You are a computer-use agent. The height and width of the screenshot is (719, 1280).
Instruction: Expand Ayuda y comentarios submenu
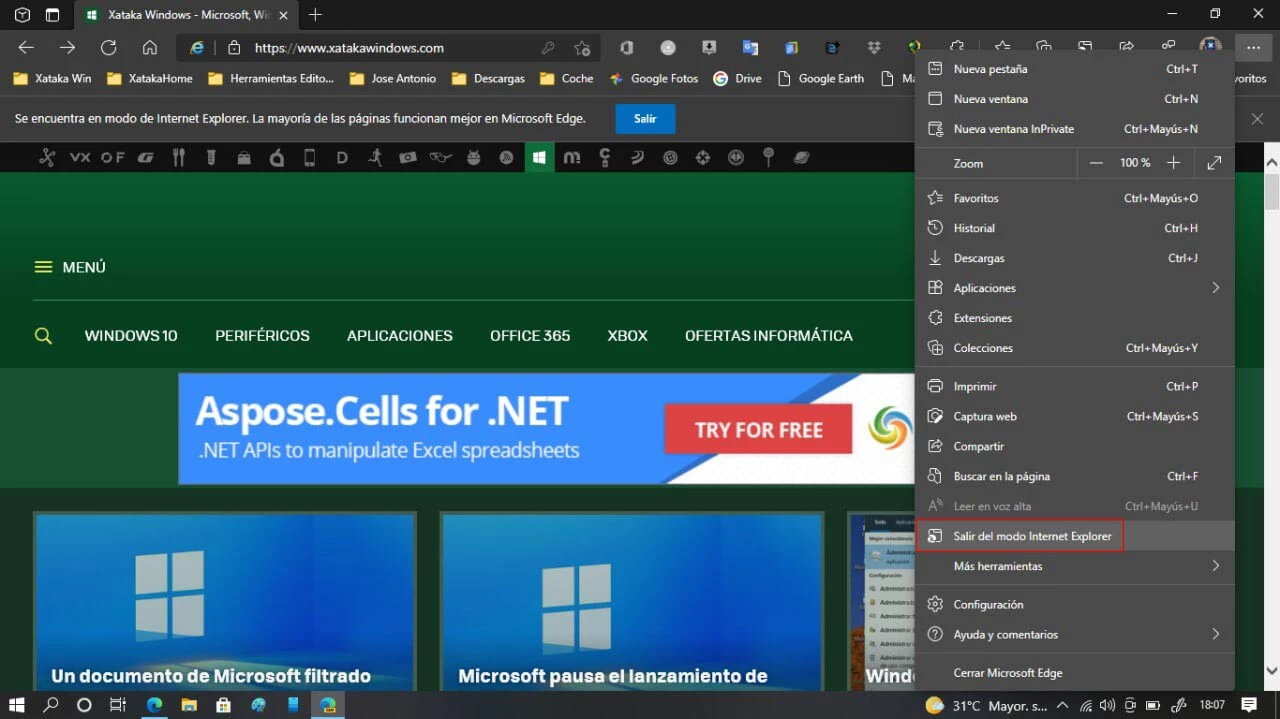[x=1215, y=634]
